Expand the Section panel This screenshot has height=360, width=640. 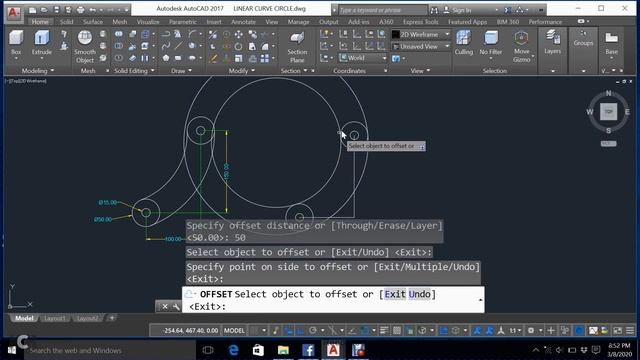pyautogui.click(x=294, y=71)
